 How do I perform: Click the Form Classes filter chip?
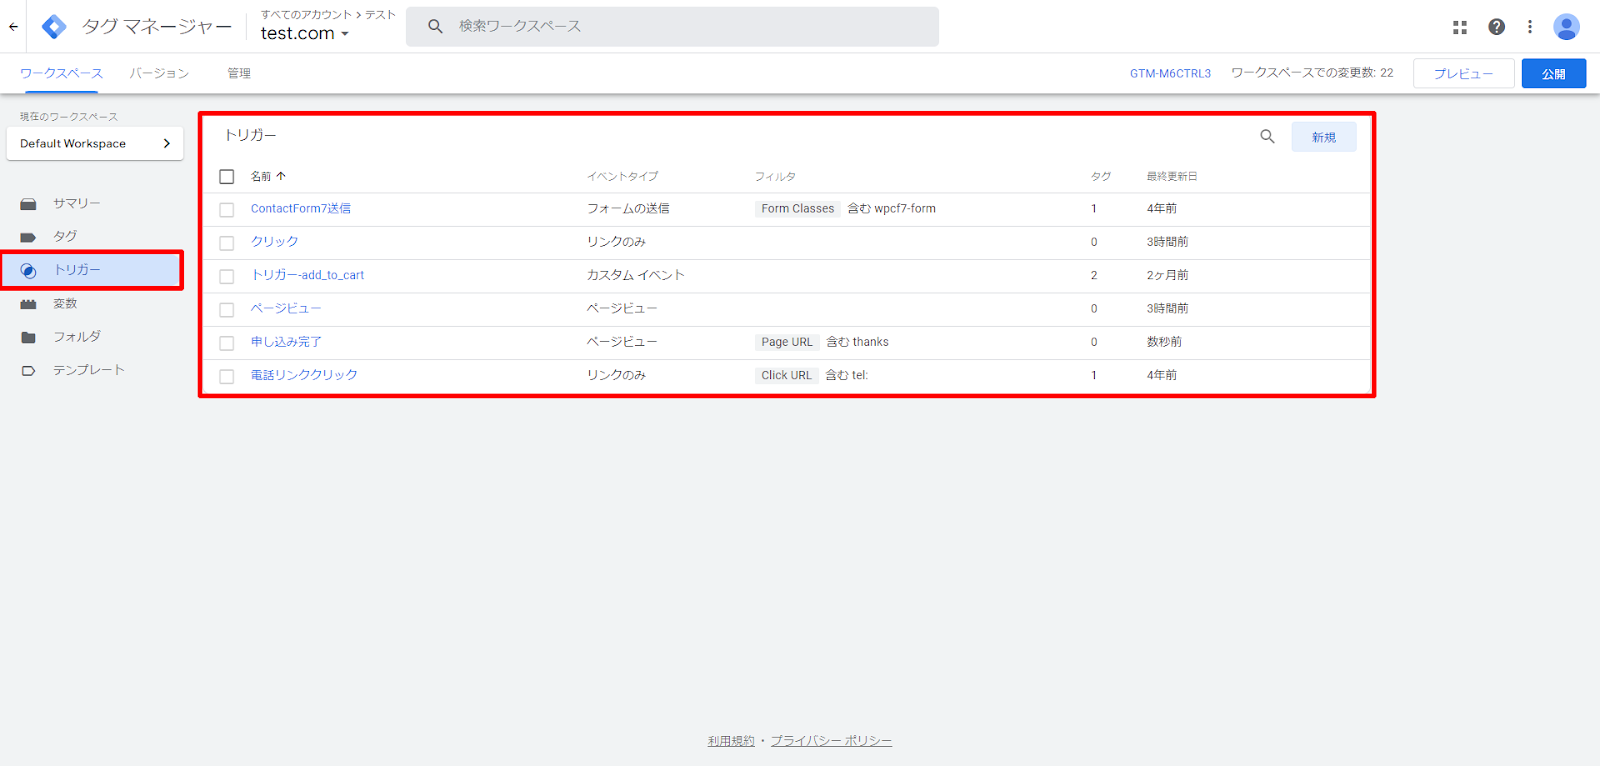(x=797, y=209)
